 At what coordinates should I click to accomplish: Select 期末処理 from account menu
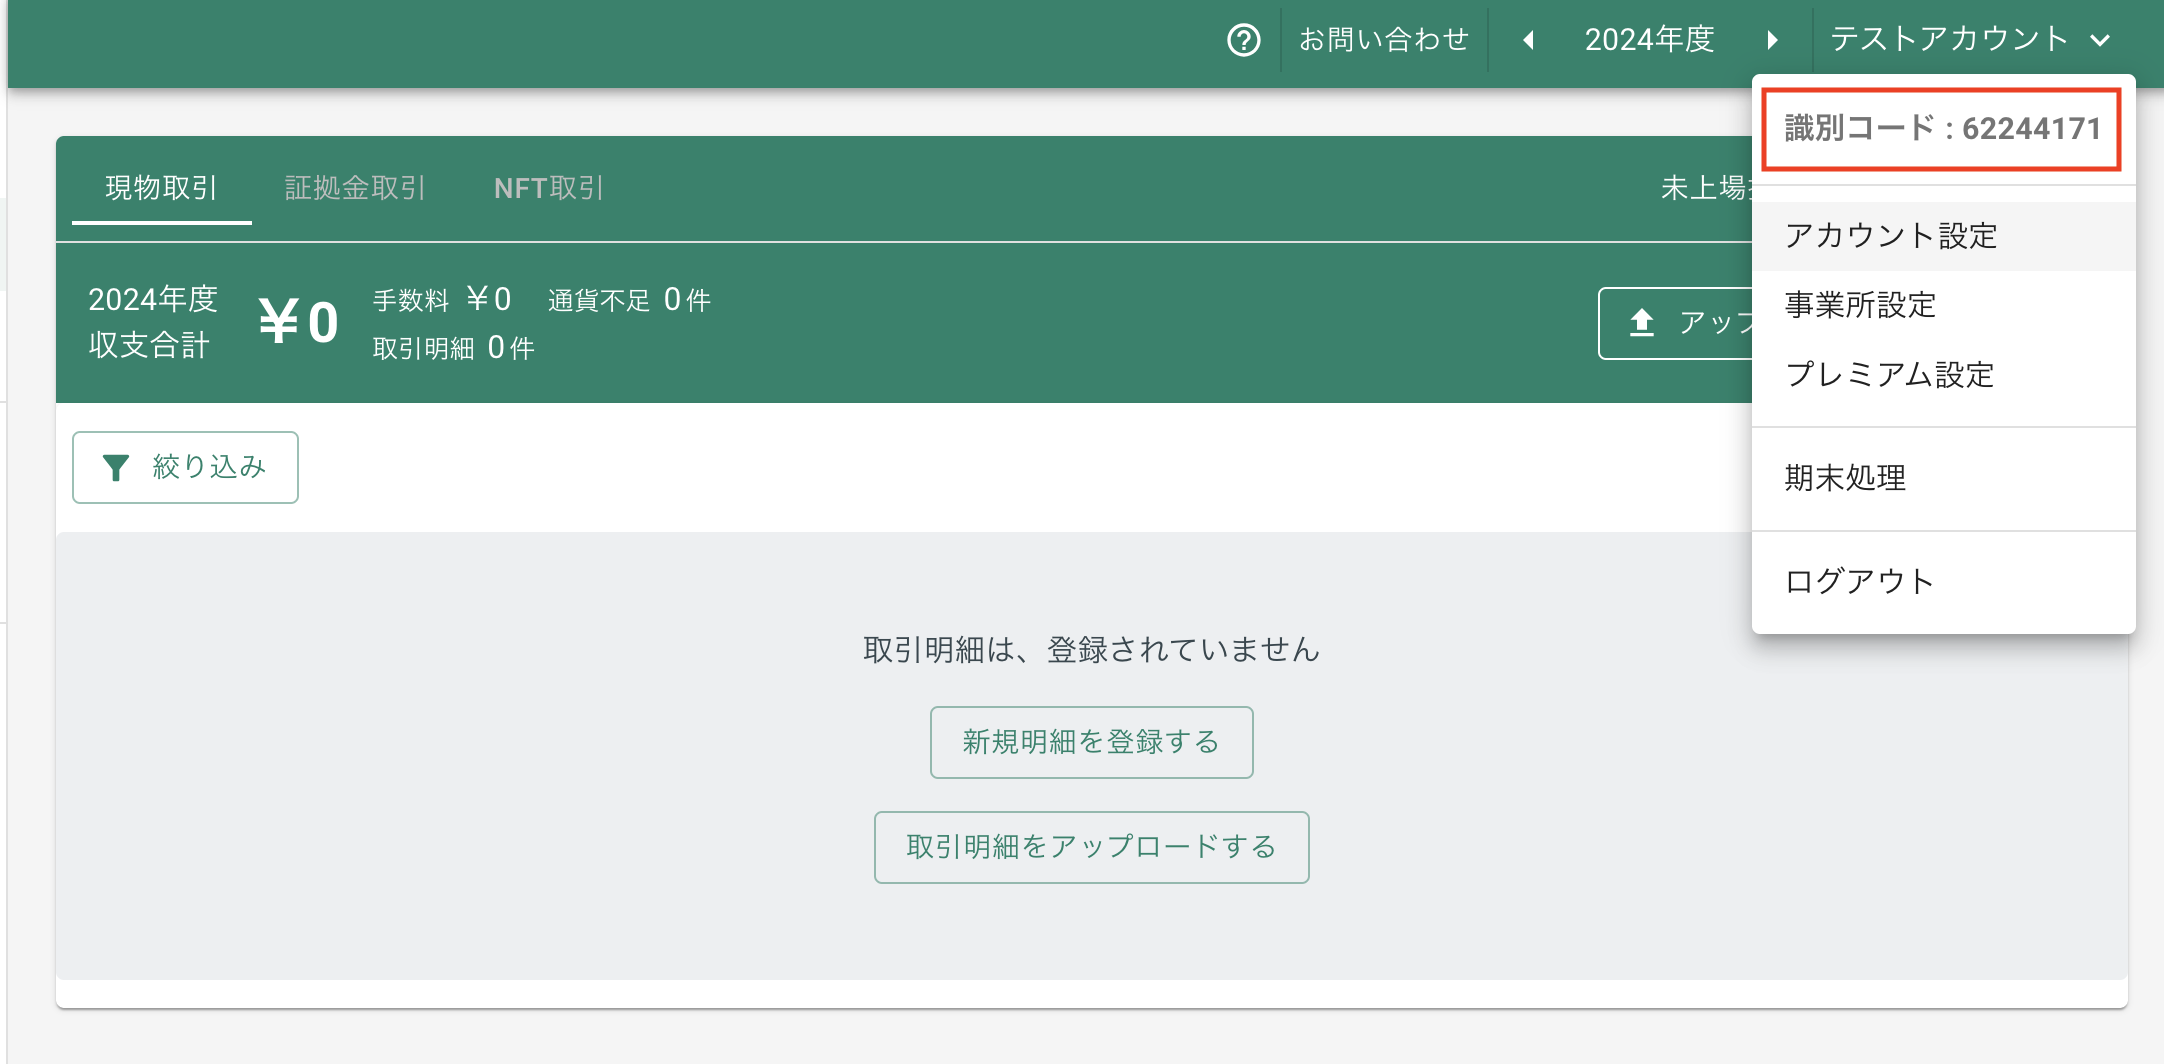coord(1943,478)
